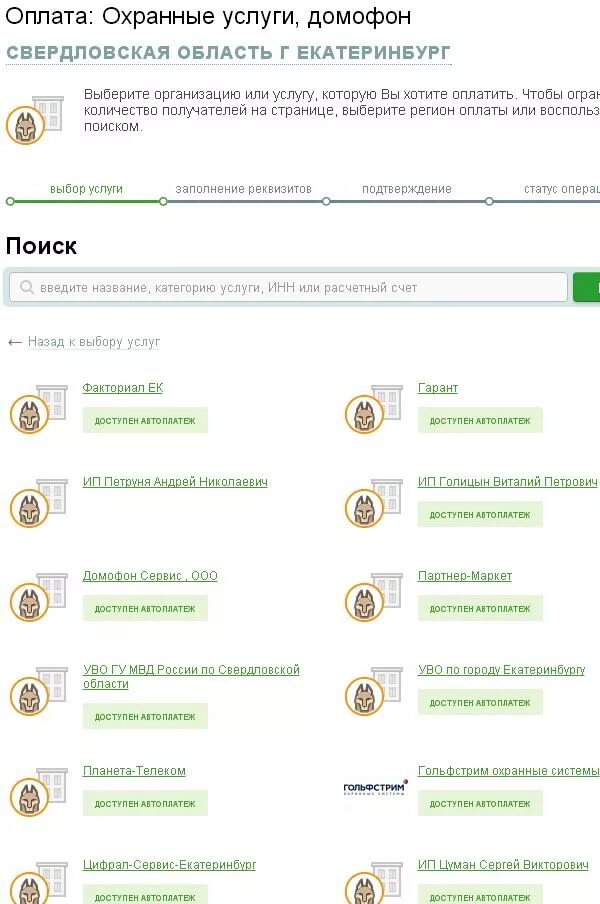Click the green search button
The image size is (600, 904).
pos(586,287)
